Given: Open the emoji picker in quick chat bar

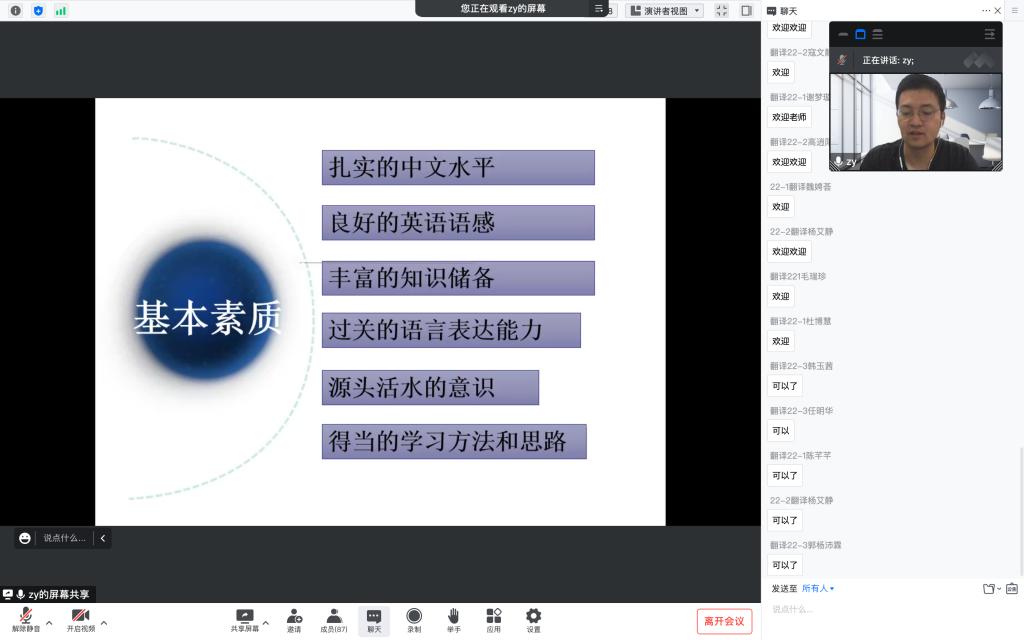Looking at the screenshot, I should [25, 538].
